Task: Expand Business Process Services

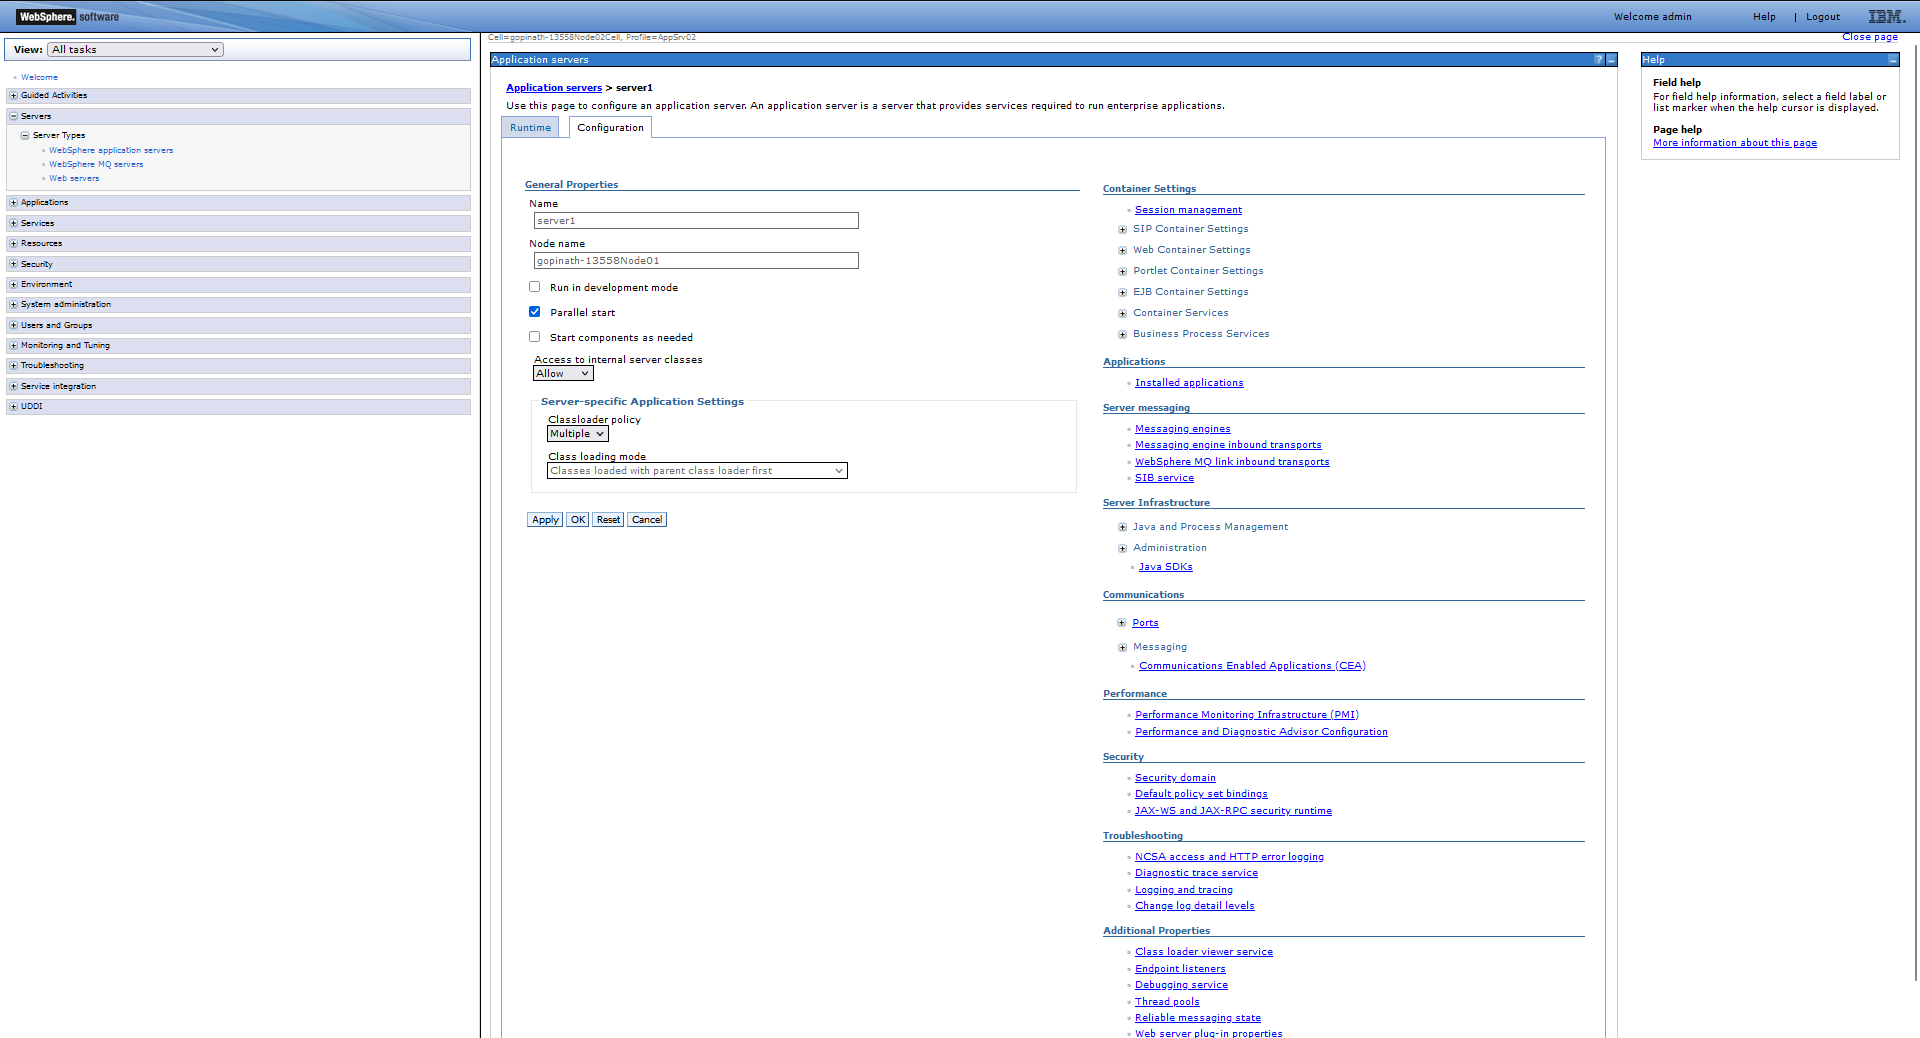Action: 1122,335
